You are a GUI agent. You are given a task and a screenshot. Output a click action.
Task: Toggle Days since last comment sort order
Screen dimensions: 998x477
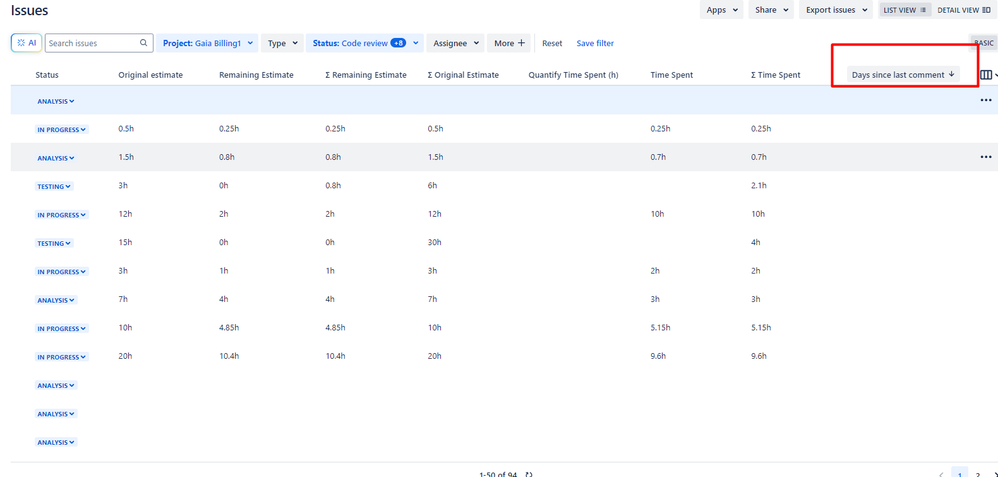click(x=903, y=75)
